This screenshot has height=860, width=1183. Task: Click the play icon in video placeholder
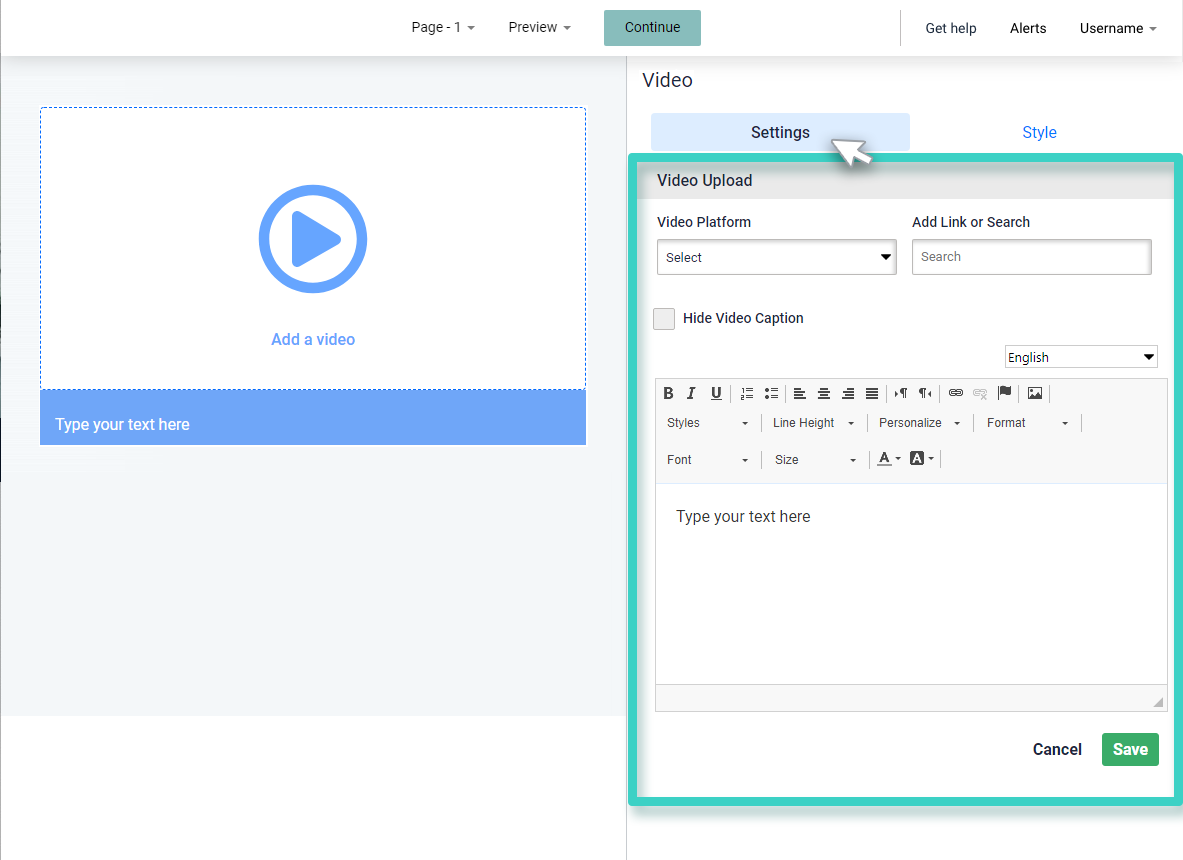click(313, 239)
